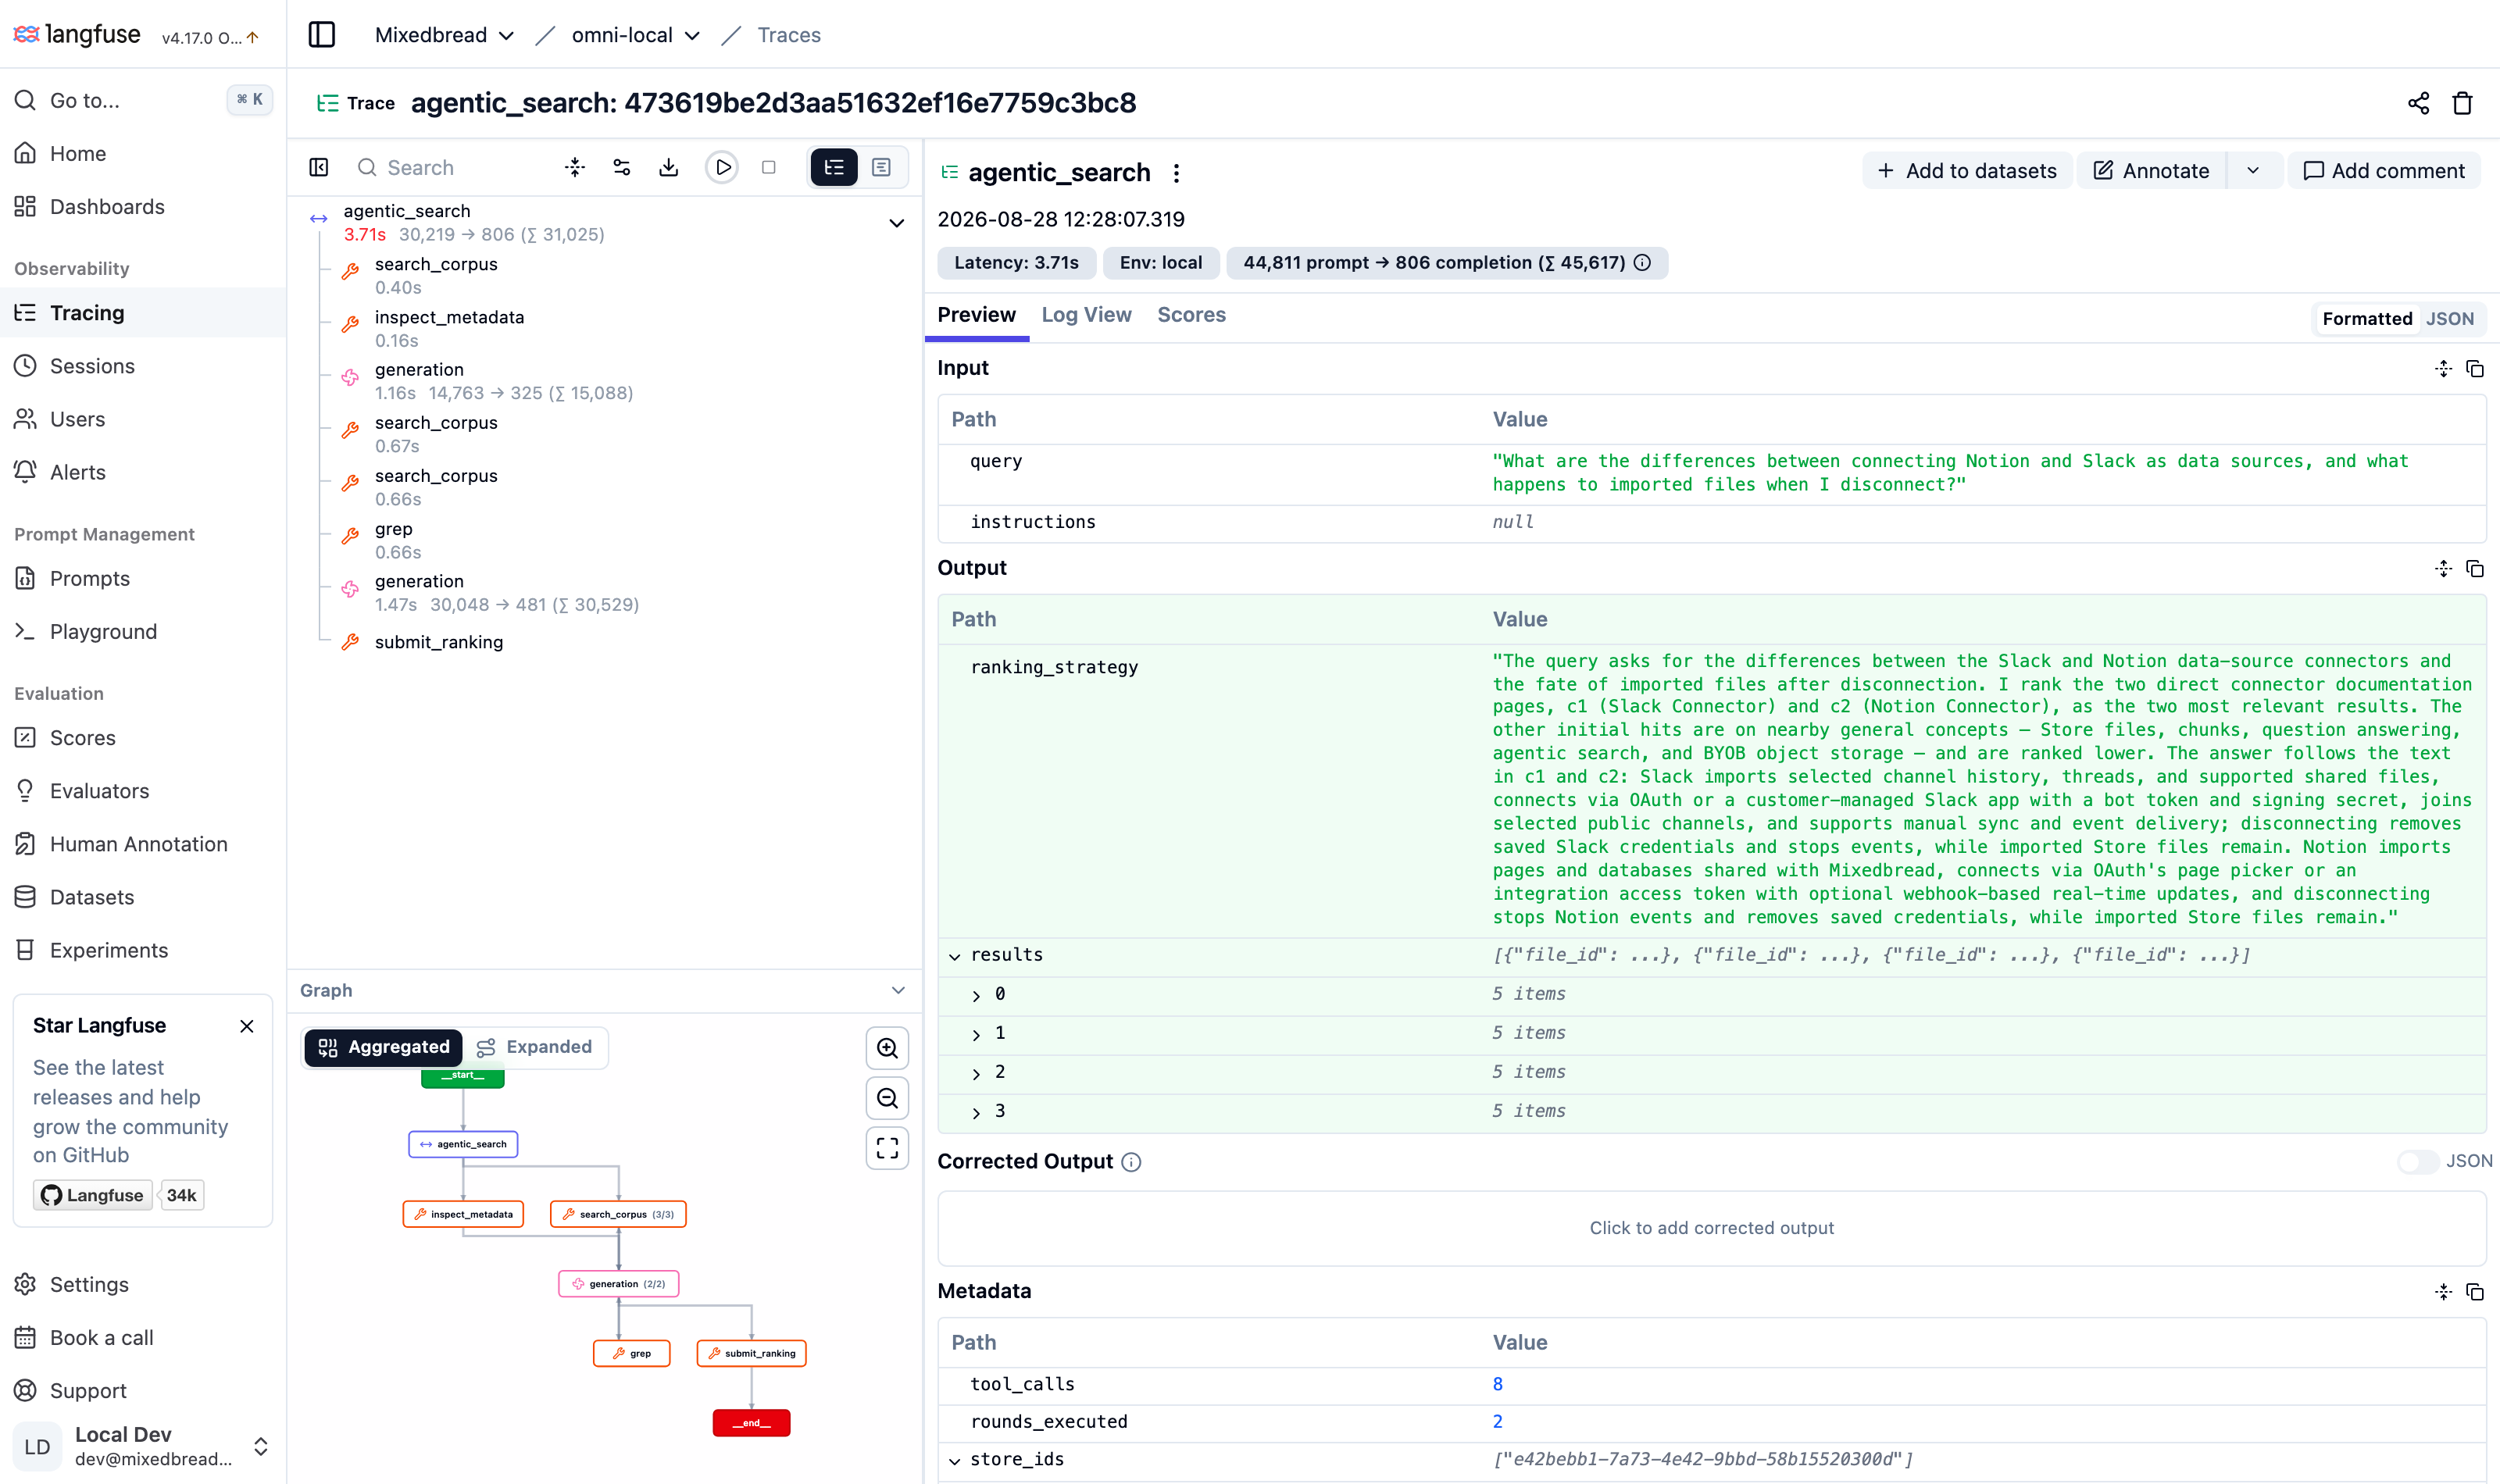Click the share trace icon
Screen dimensions: 2500x1484
pyautogui.click(x=2418, y=103)
